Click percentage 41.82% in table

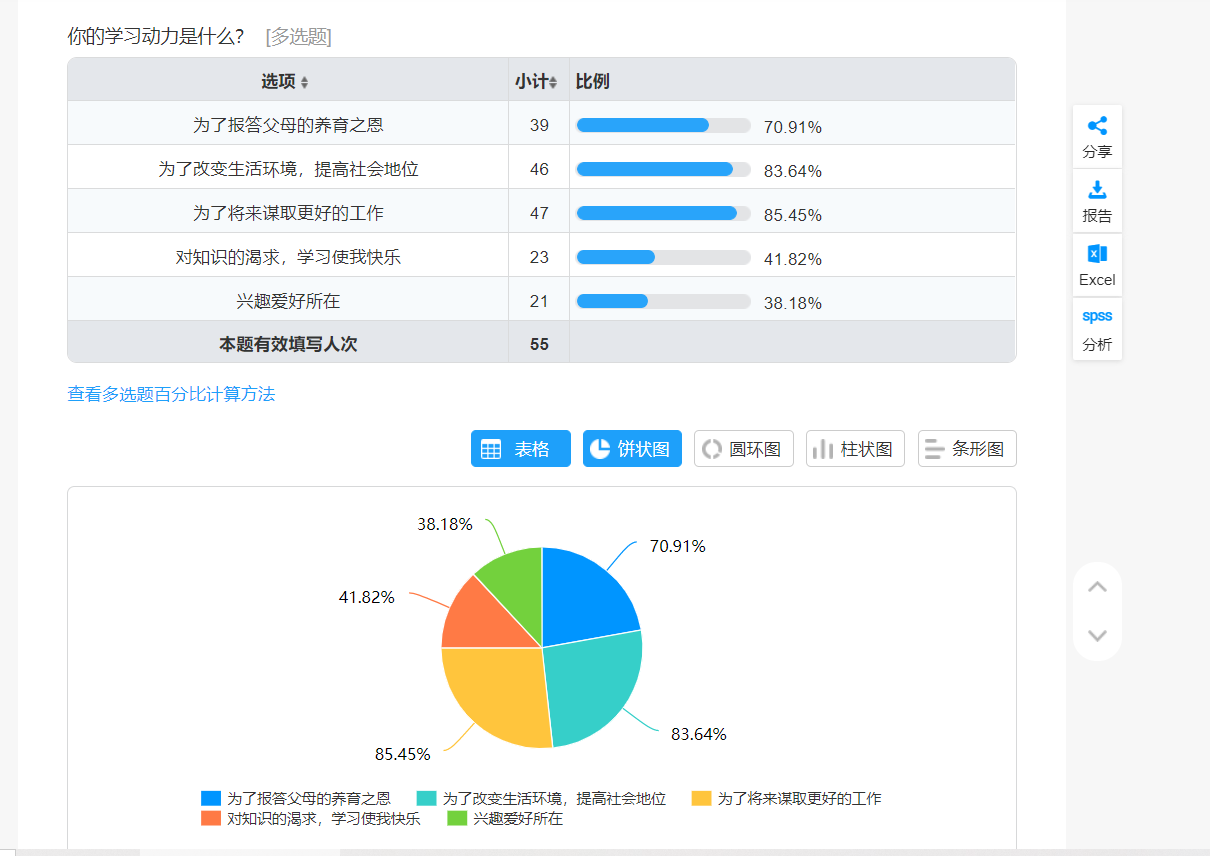[x=793, y=259]
